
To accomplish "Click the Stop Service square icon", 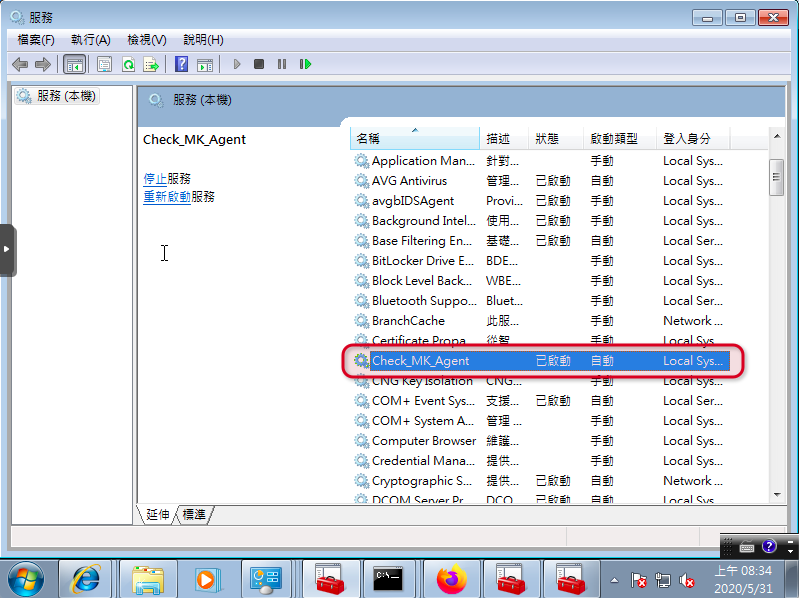I will click(259, 64).
